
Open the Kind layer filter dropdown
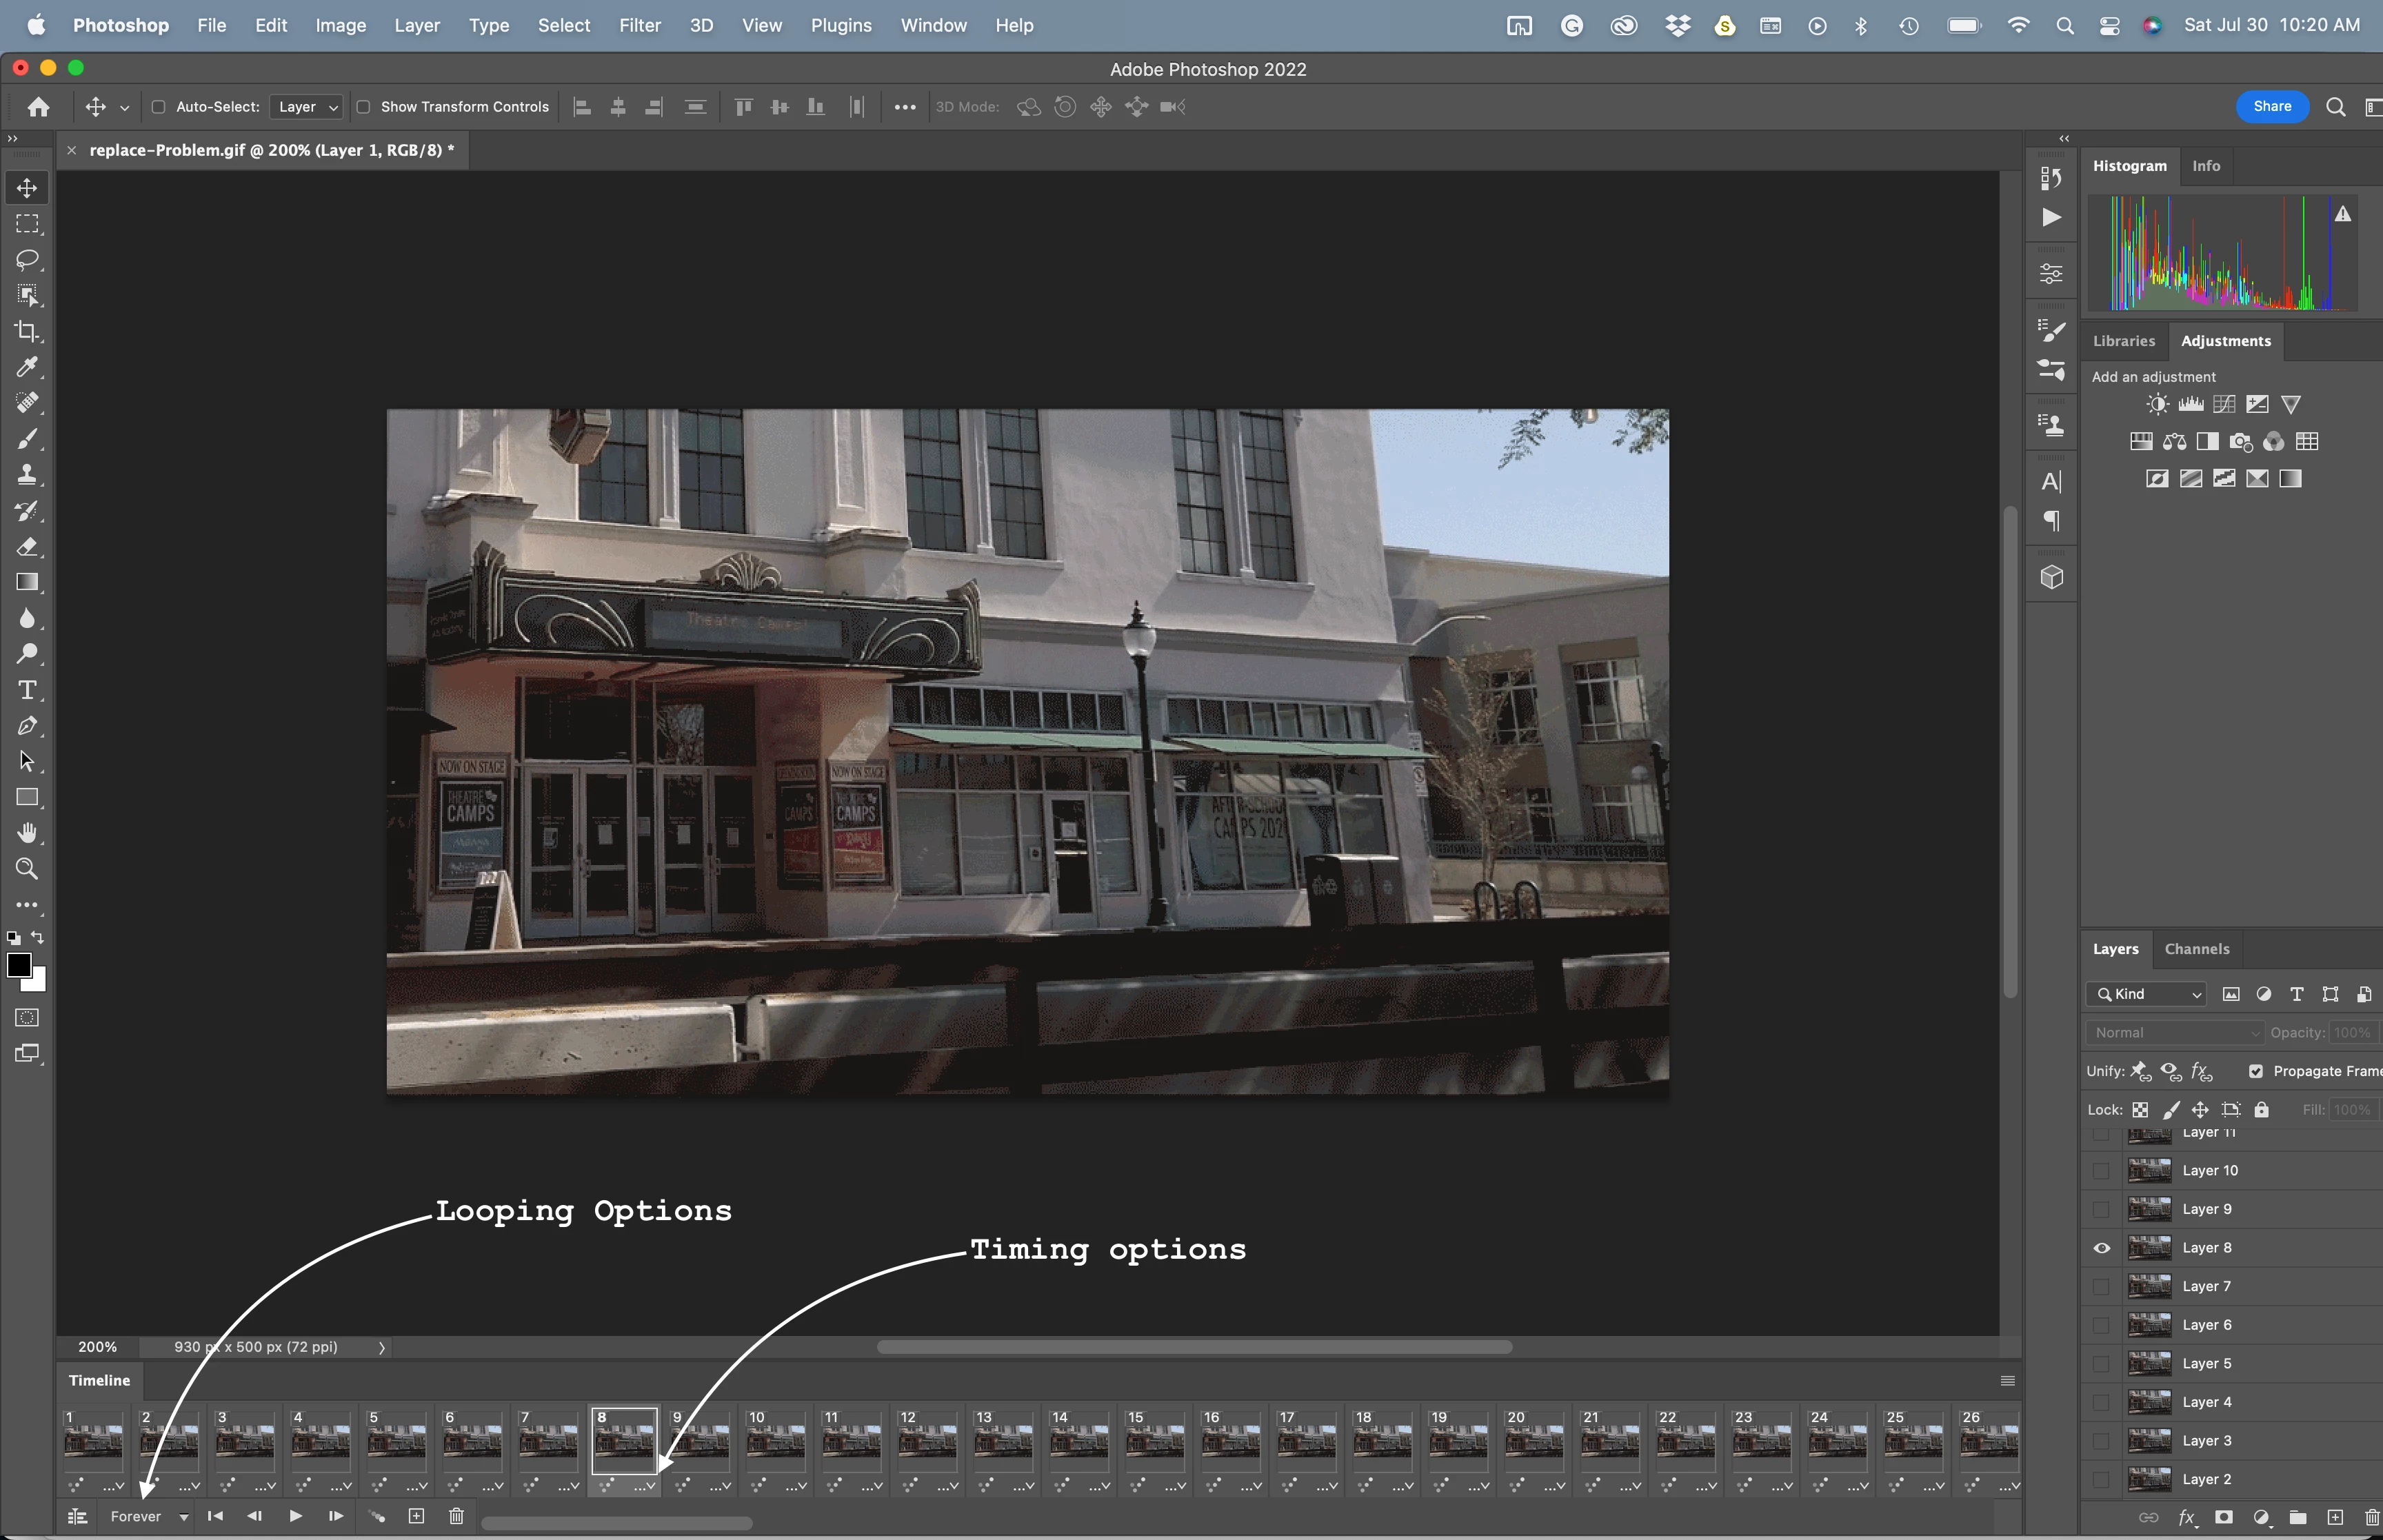2146,994
